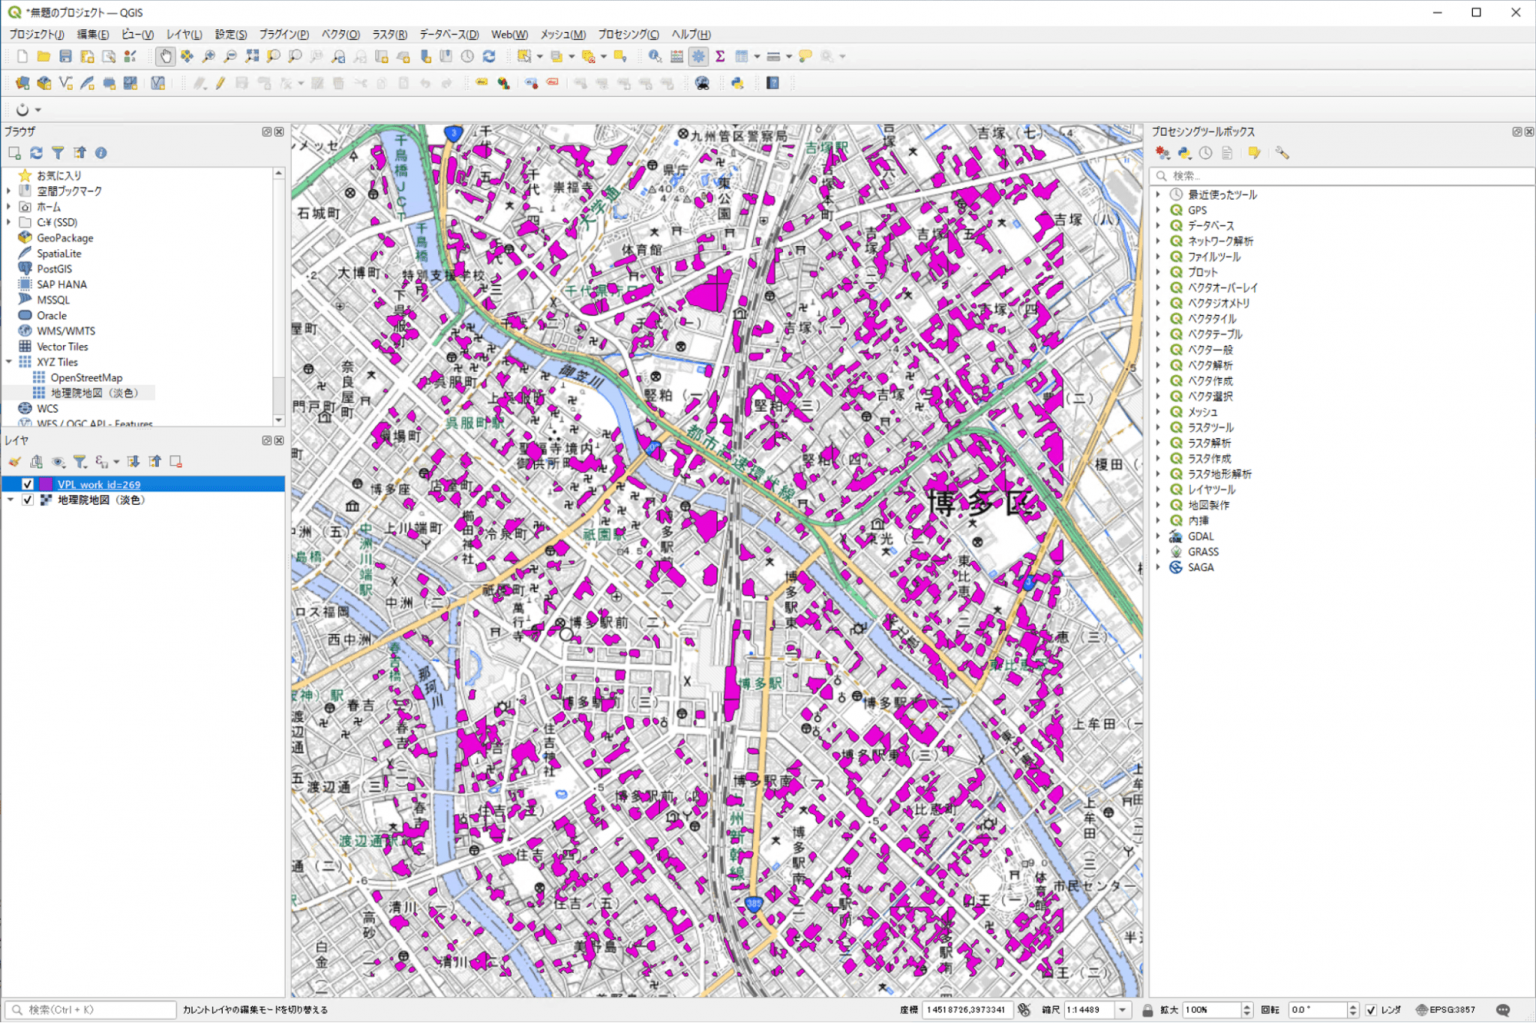Click the Browser panel Refresh icon
The image size is (1536, 1023).
[x=36, y=153]
